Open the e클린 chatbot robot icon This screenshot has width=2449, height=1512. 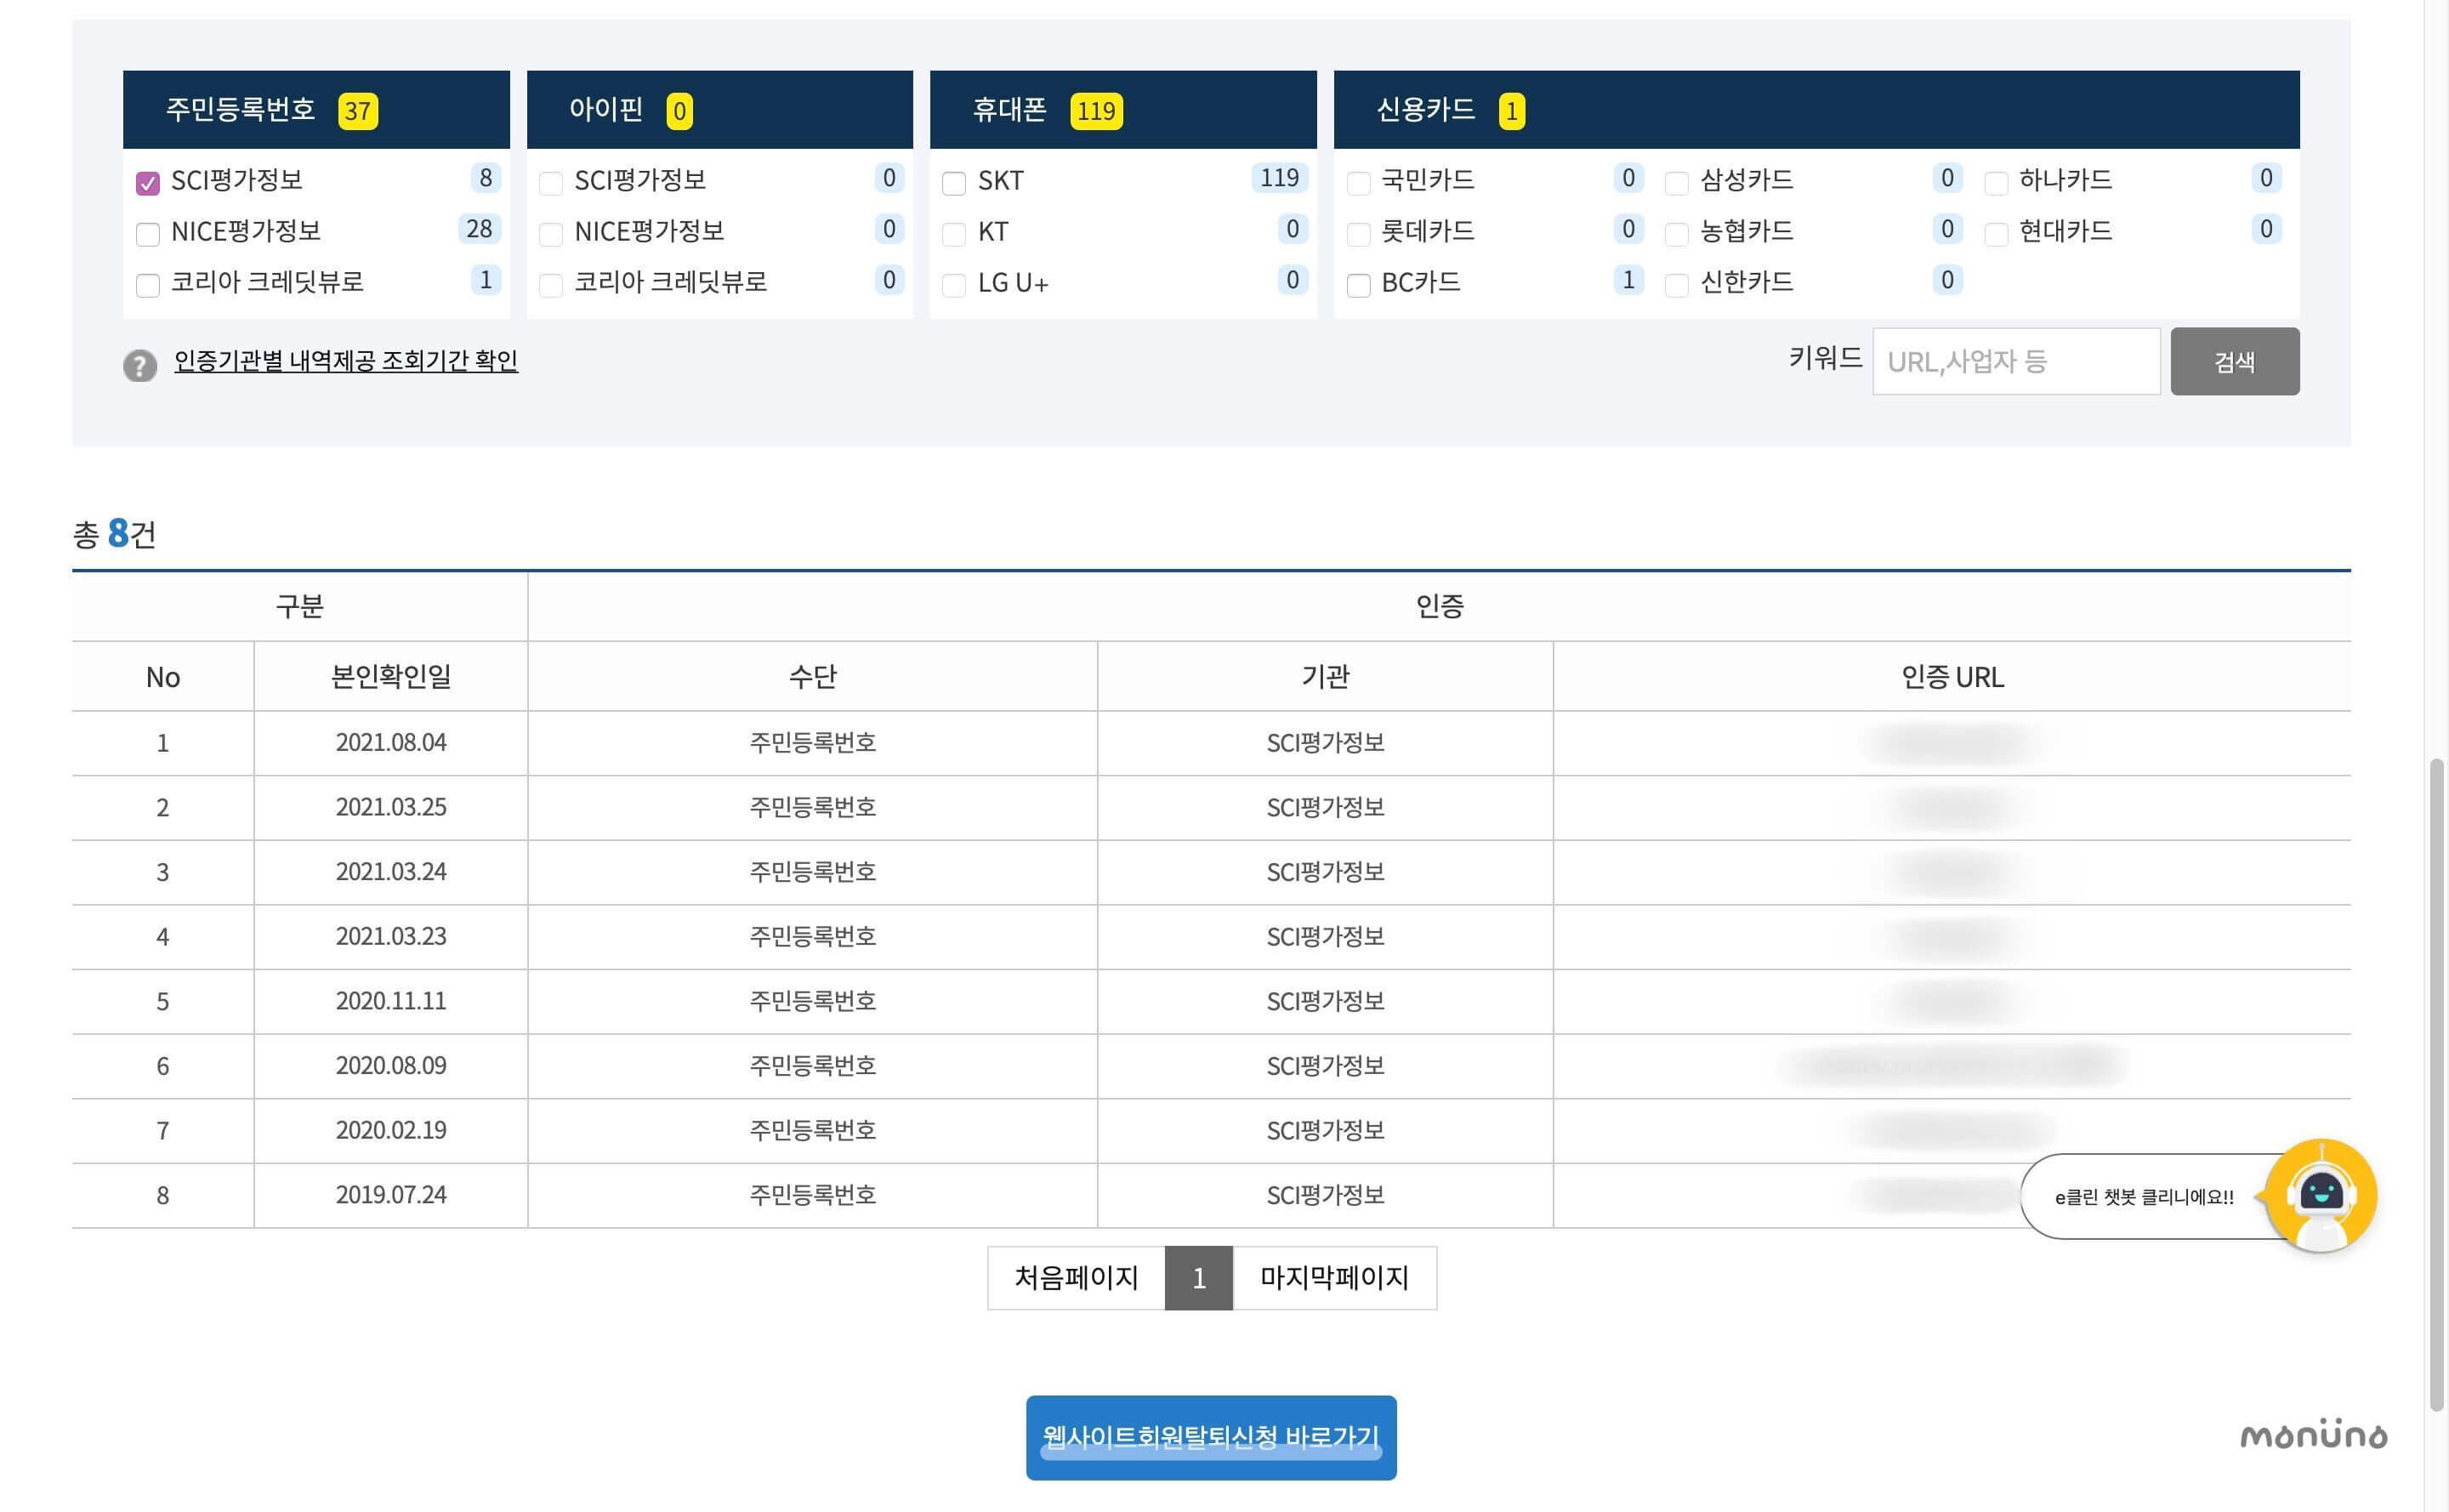(2320, 1195)
